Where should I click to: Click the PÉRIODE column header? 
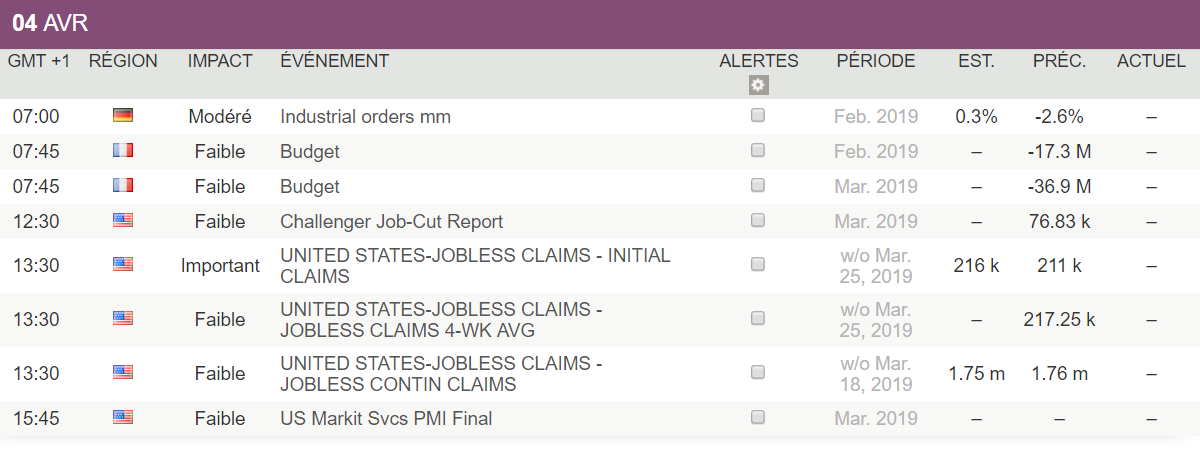click(876, 61)
